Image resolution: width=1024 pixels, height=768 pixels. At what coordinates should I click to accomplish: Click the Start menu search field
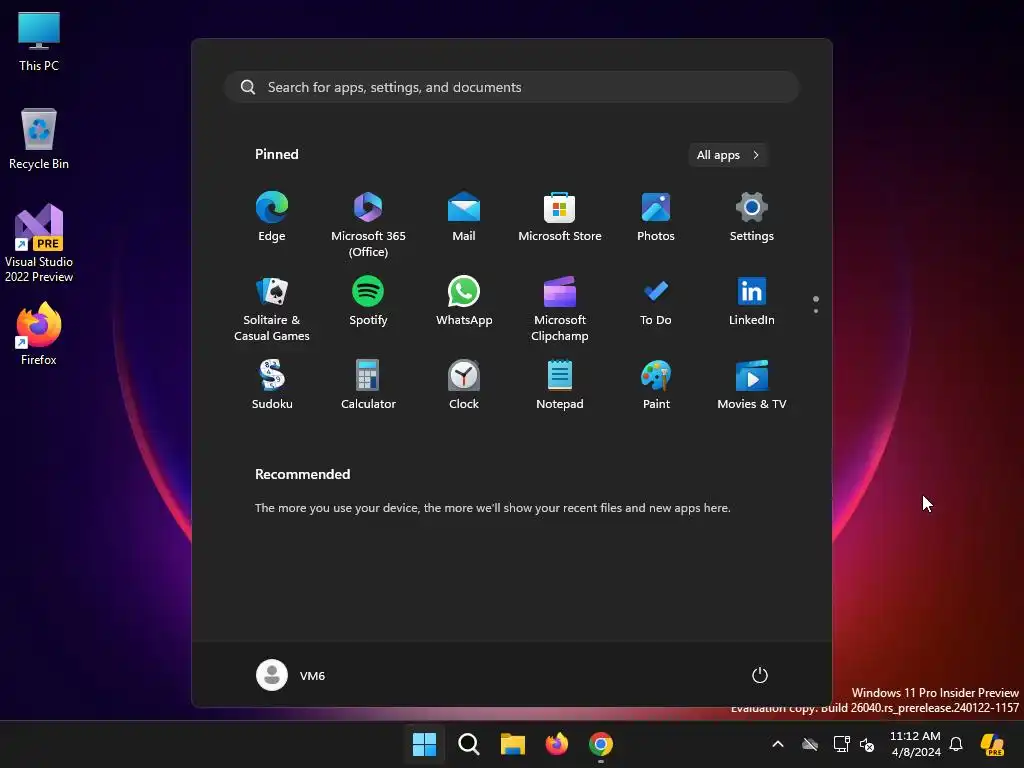(511, 87)
